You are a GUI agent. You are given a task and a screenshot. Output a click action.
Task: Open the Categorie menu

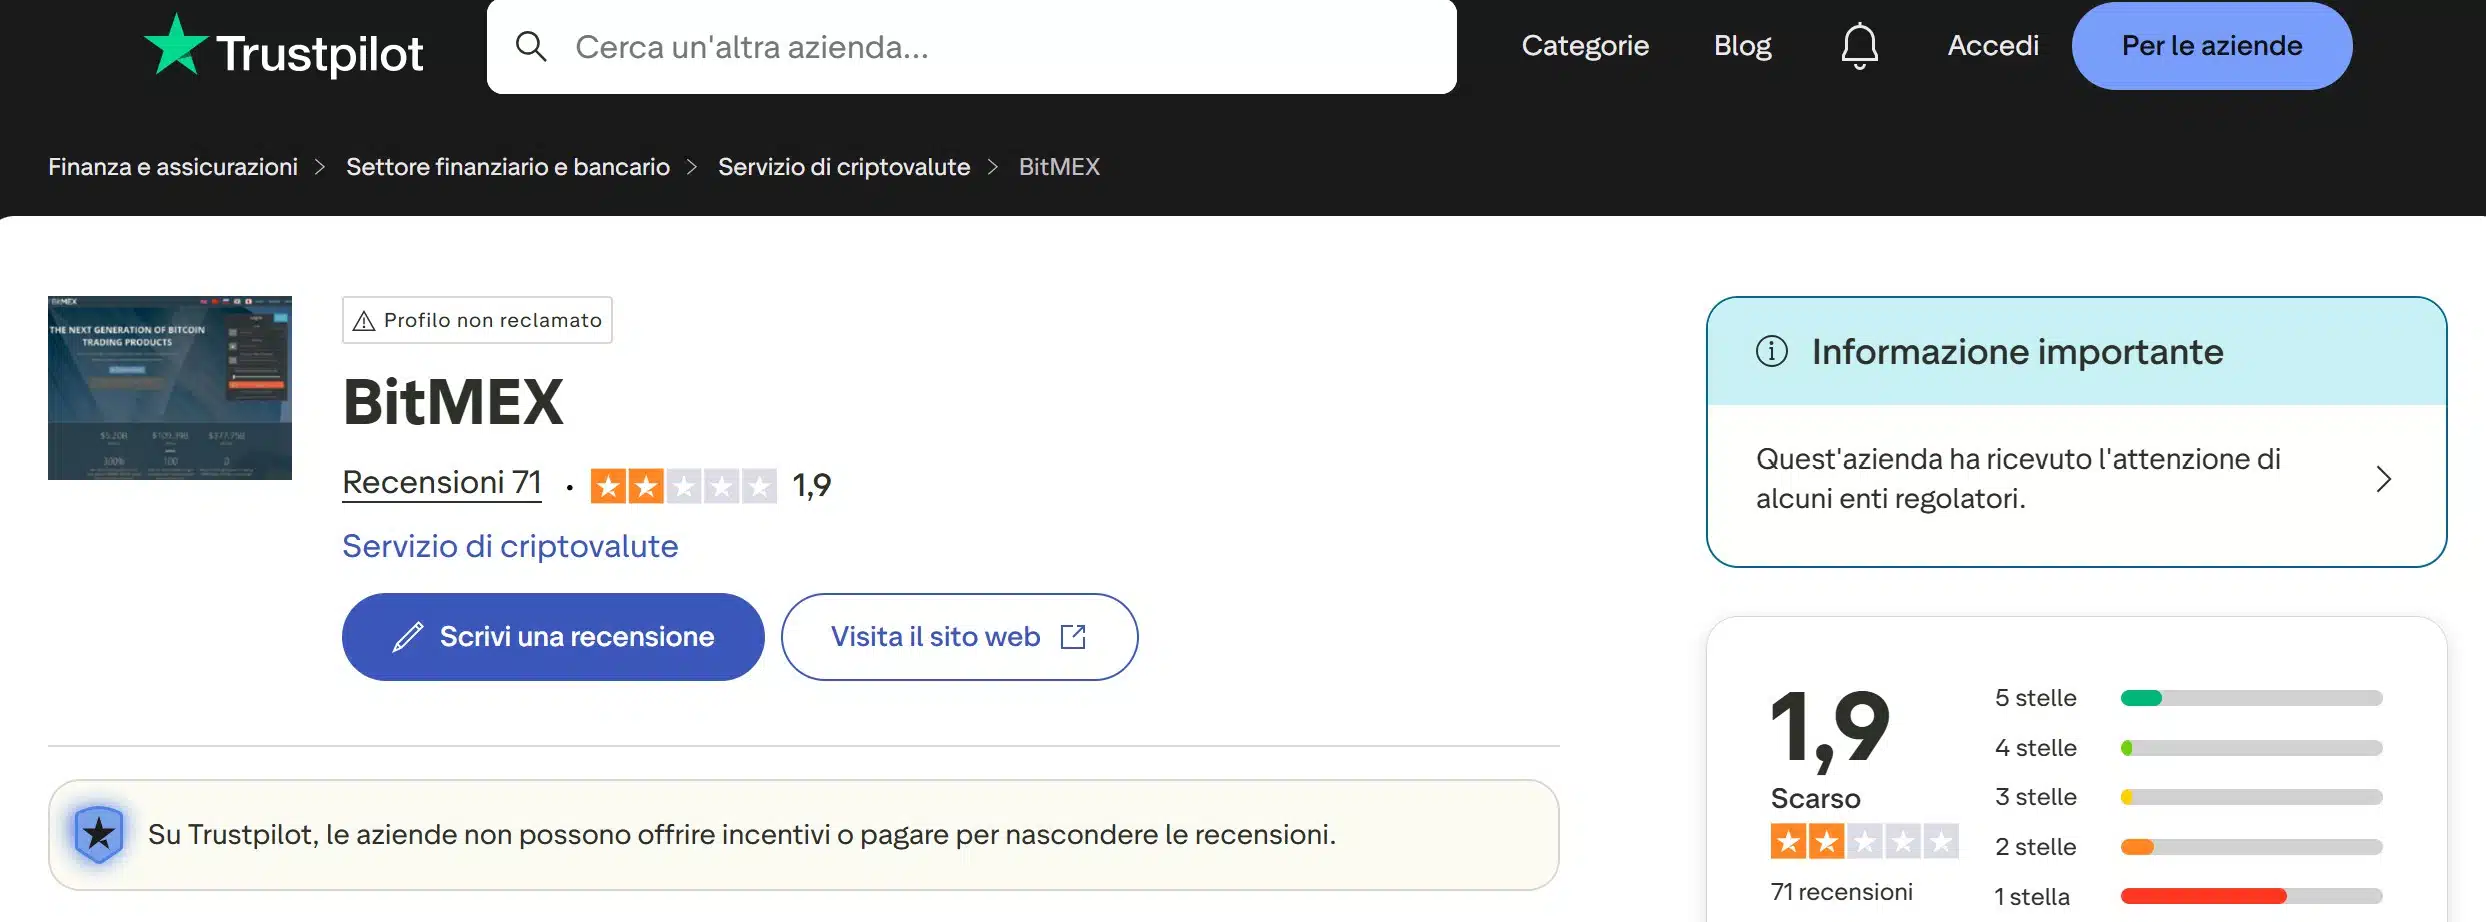pyautogui.click(x=1585, y=45)
